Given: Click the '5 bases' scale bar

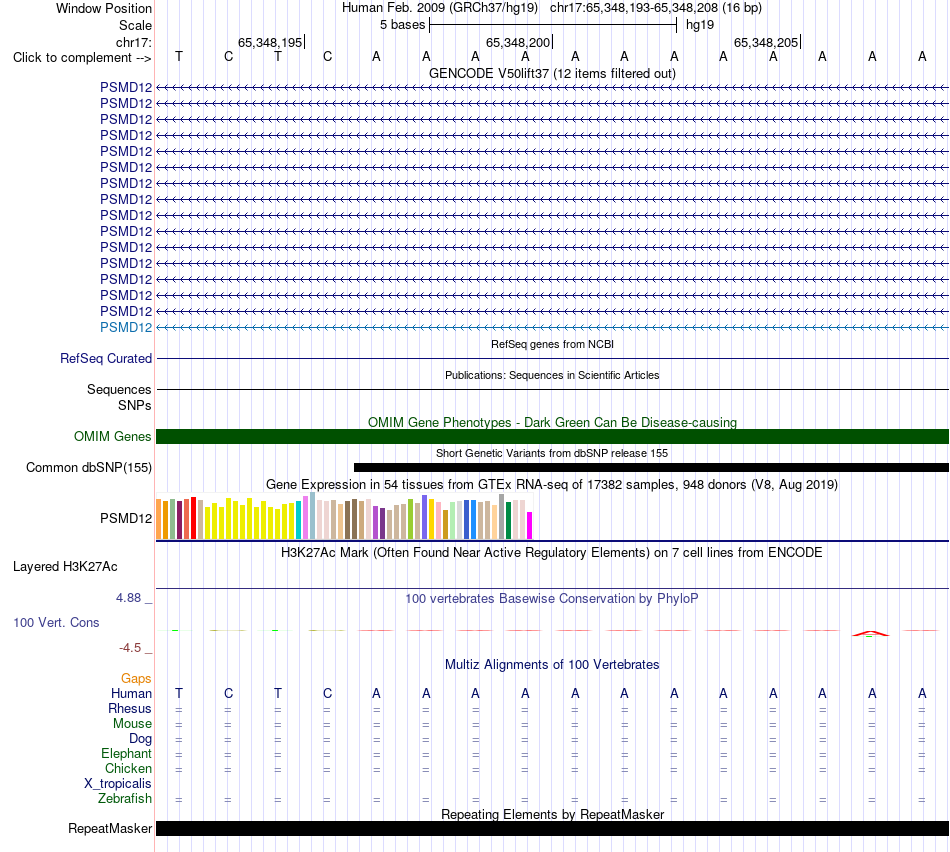Looking at the screenshot, I should (553, 25).
